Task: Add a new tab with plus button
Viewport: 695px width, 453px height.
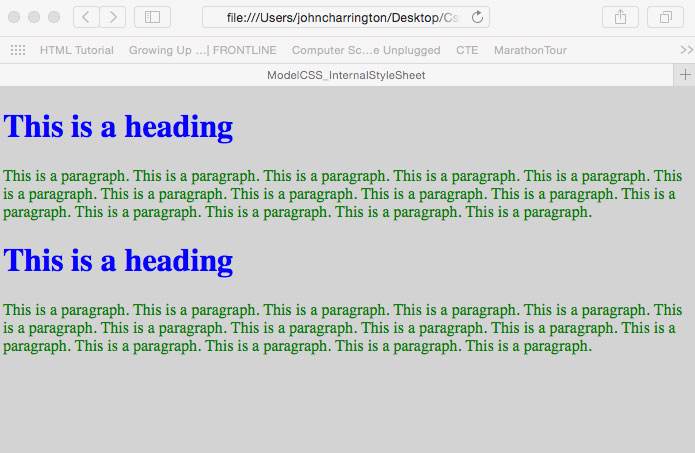Action: coord(685,75)
